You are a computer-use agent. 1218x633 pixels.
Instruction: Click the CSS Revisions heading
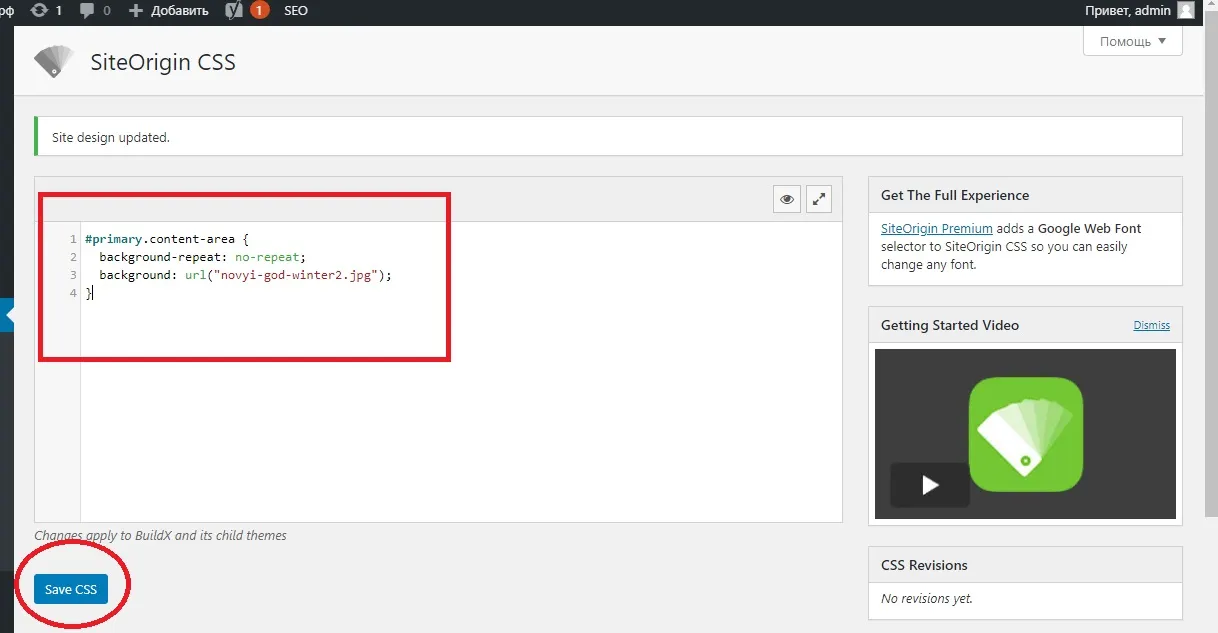pos(924,565)
